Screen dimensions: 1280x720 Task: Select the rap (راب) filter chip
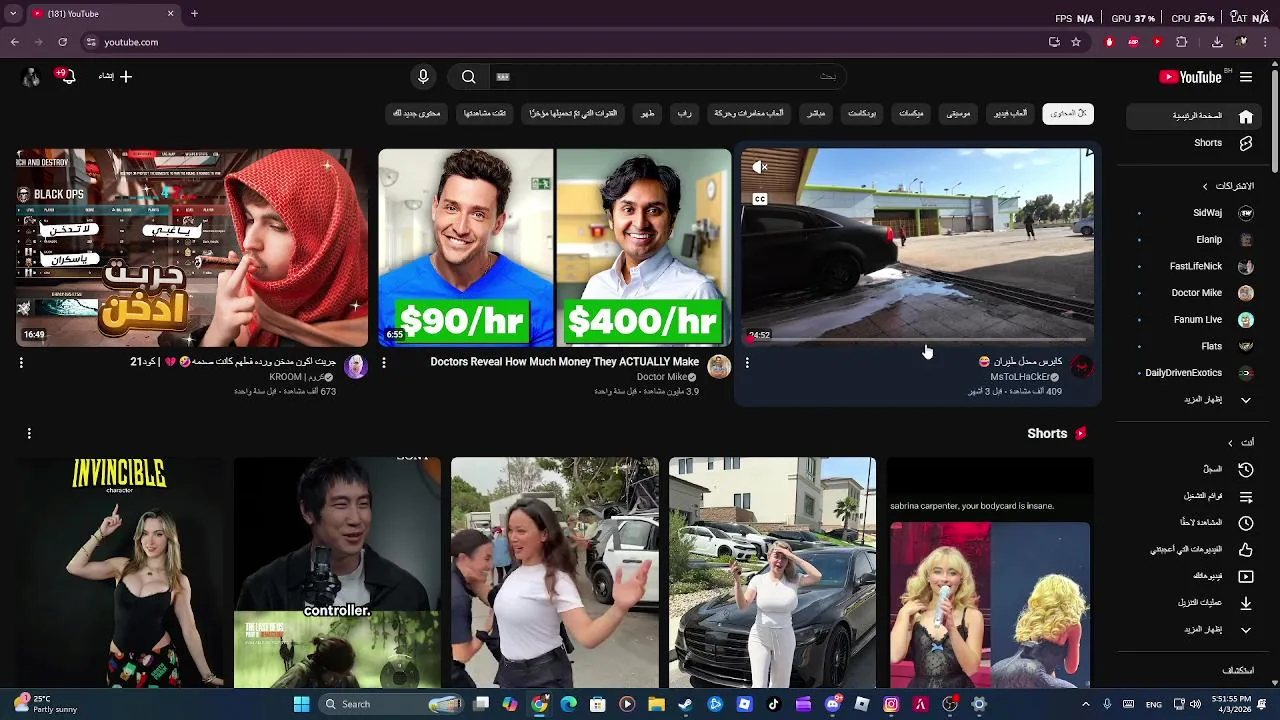point(684,114)
